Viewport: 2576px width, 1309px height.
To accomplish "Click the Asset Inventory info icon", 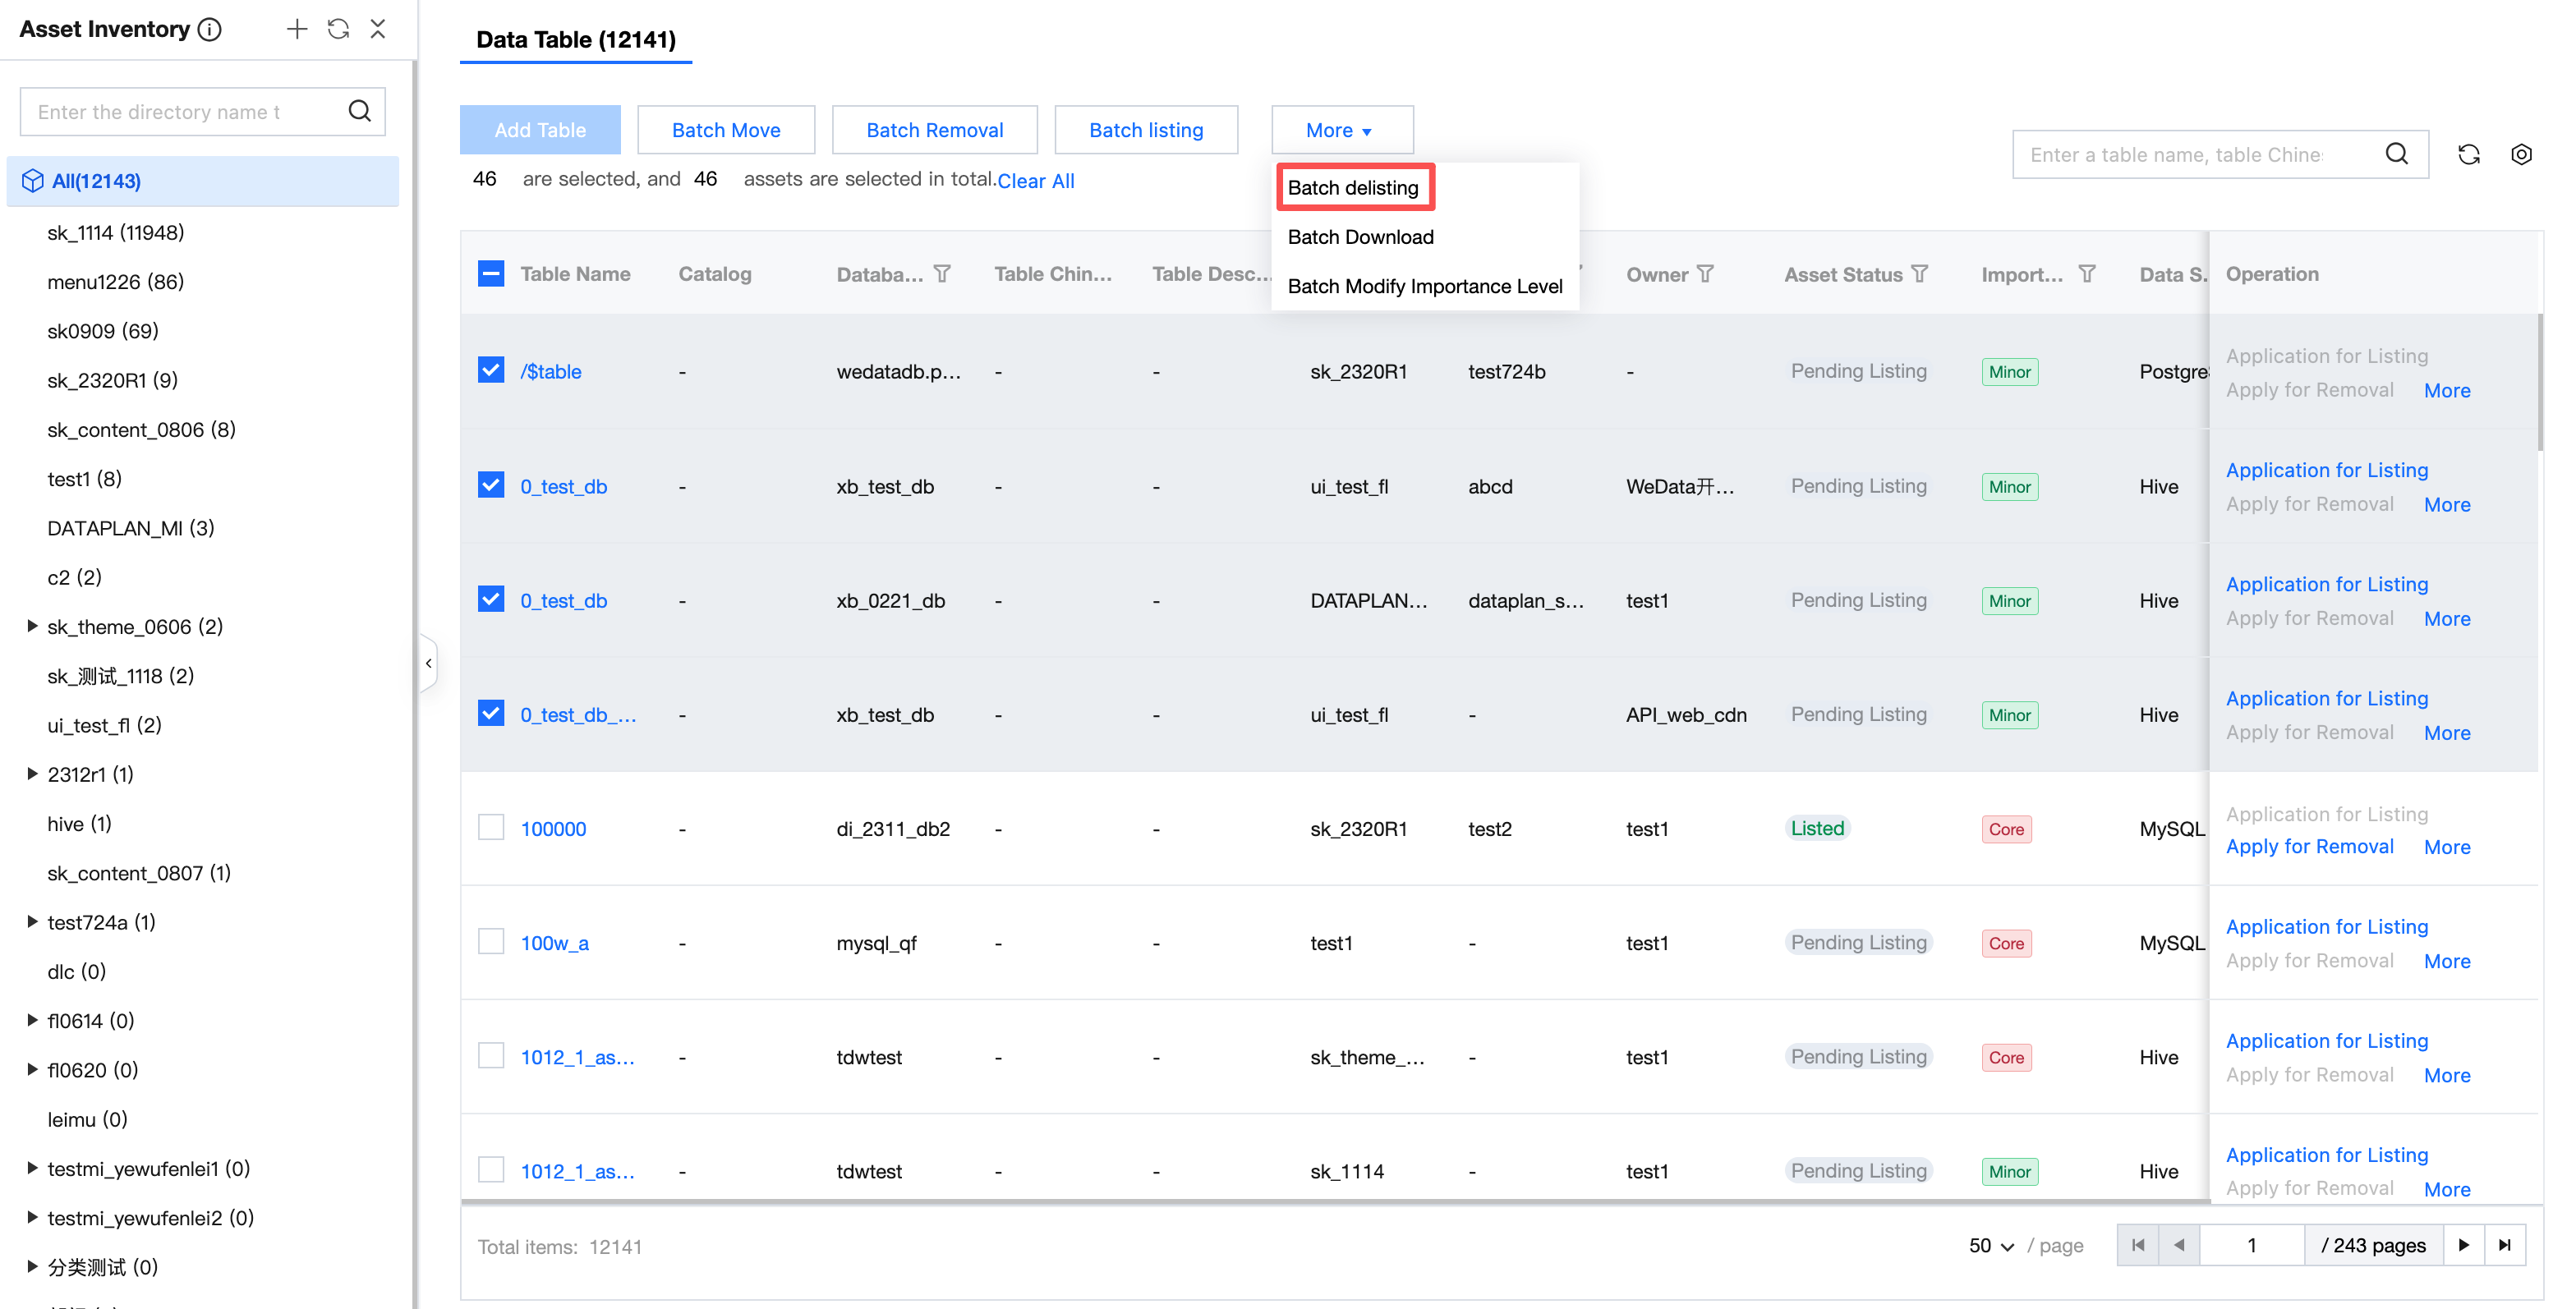I will 210,29.
